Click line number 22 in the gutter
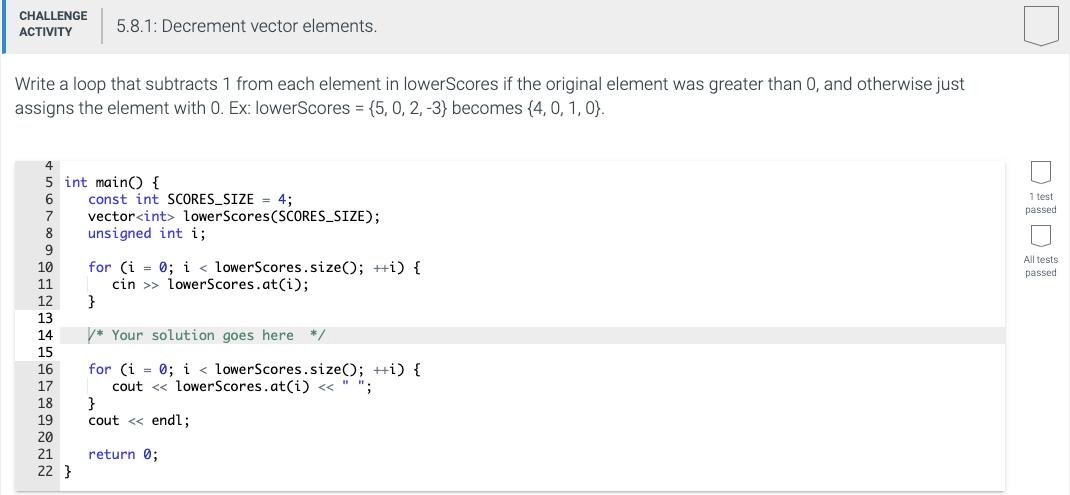1070x495 pixels. point(45,471)
